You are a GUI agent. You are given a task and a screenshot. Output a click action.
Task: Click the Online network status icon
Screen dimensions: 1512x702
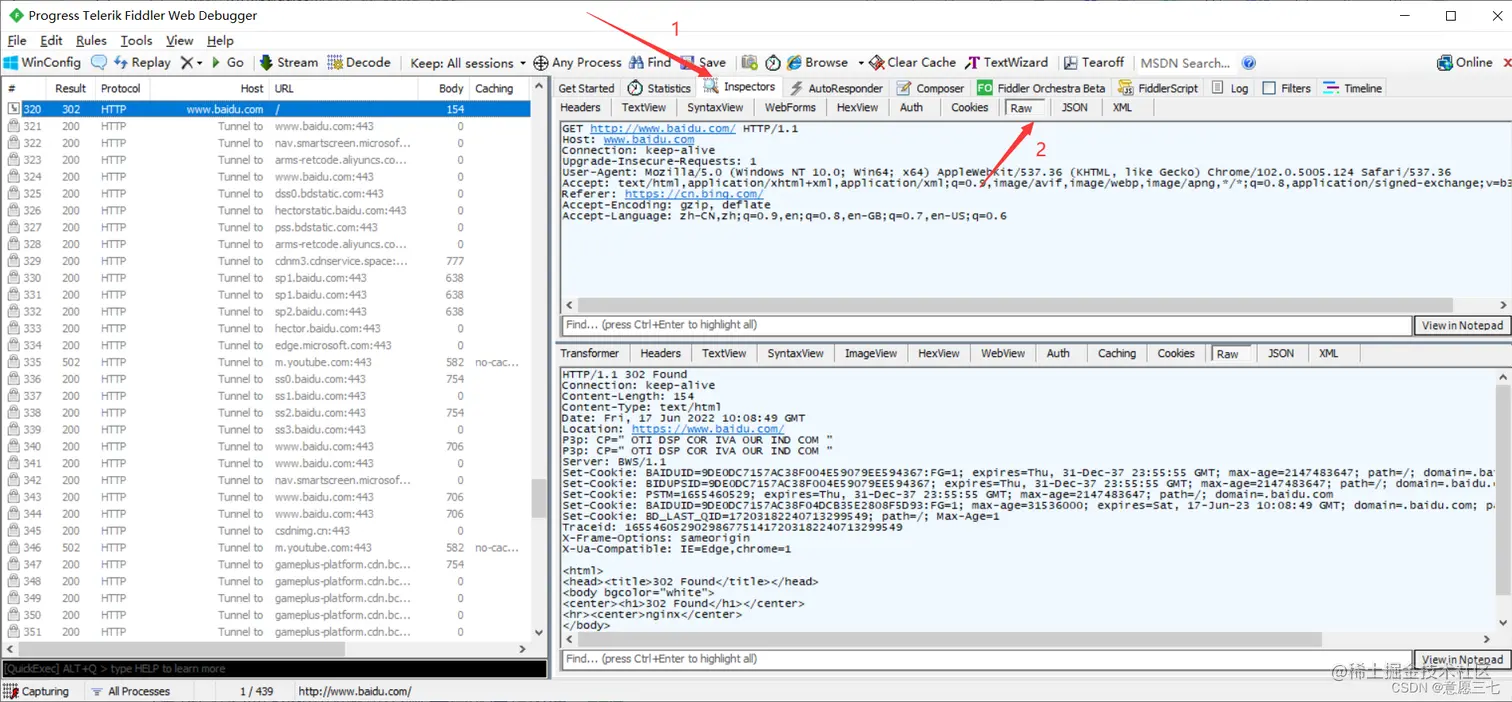coord(1465,62)
